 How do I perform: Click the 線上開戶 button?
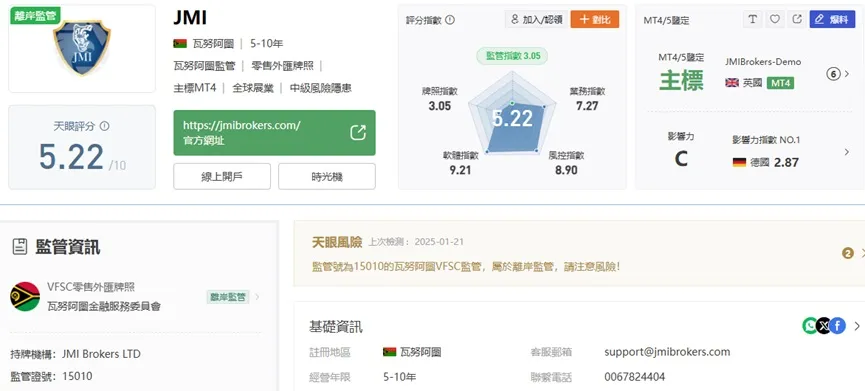click(222, 176)
